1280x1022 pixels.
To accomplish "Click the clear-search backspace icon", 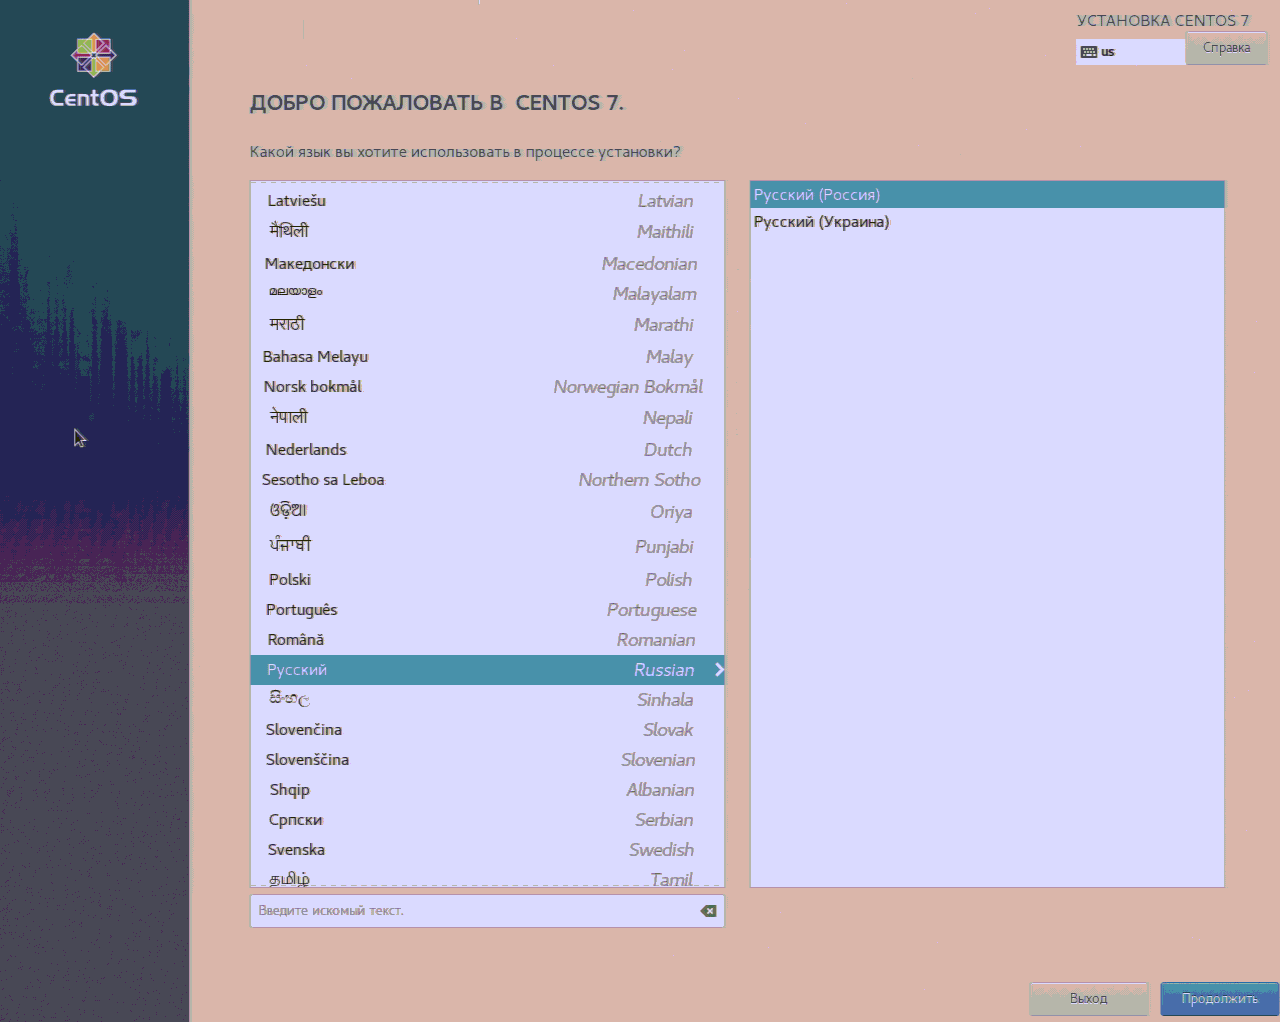I will point(708,911).
